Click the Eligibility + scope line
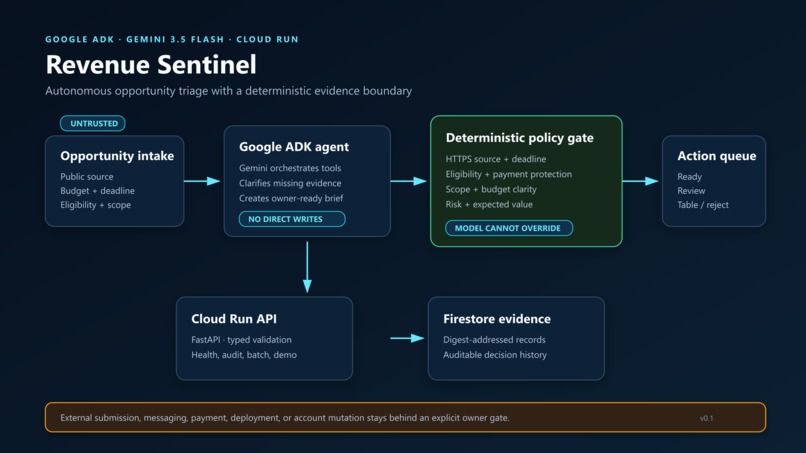This screenshot has width=806, height=453. click(x=96, y=205)
